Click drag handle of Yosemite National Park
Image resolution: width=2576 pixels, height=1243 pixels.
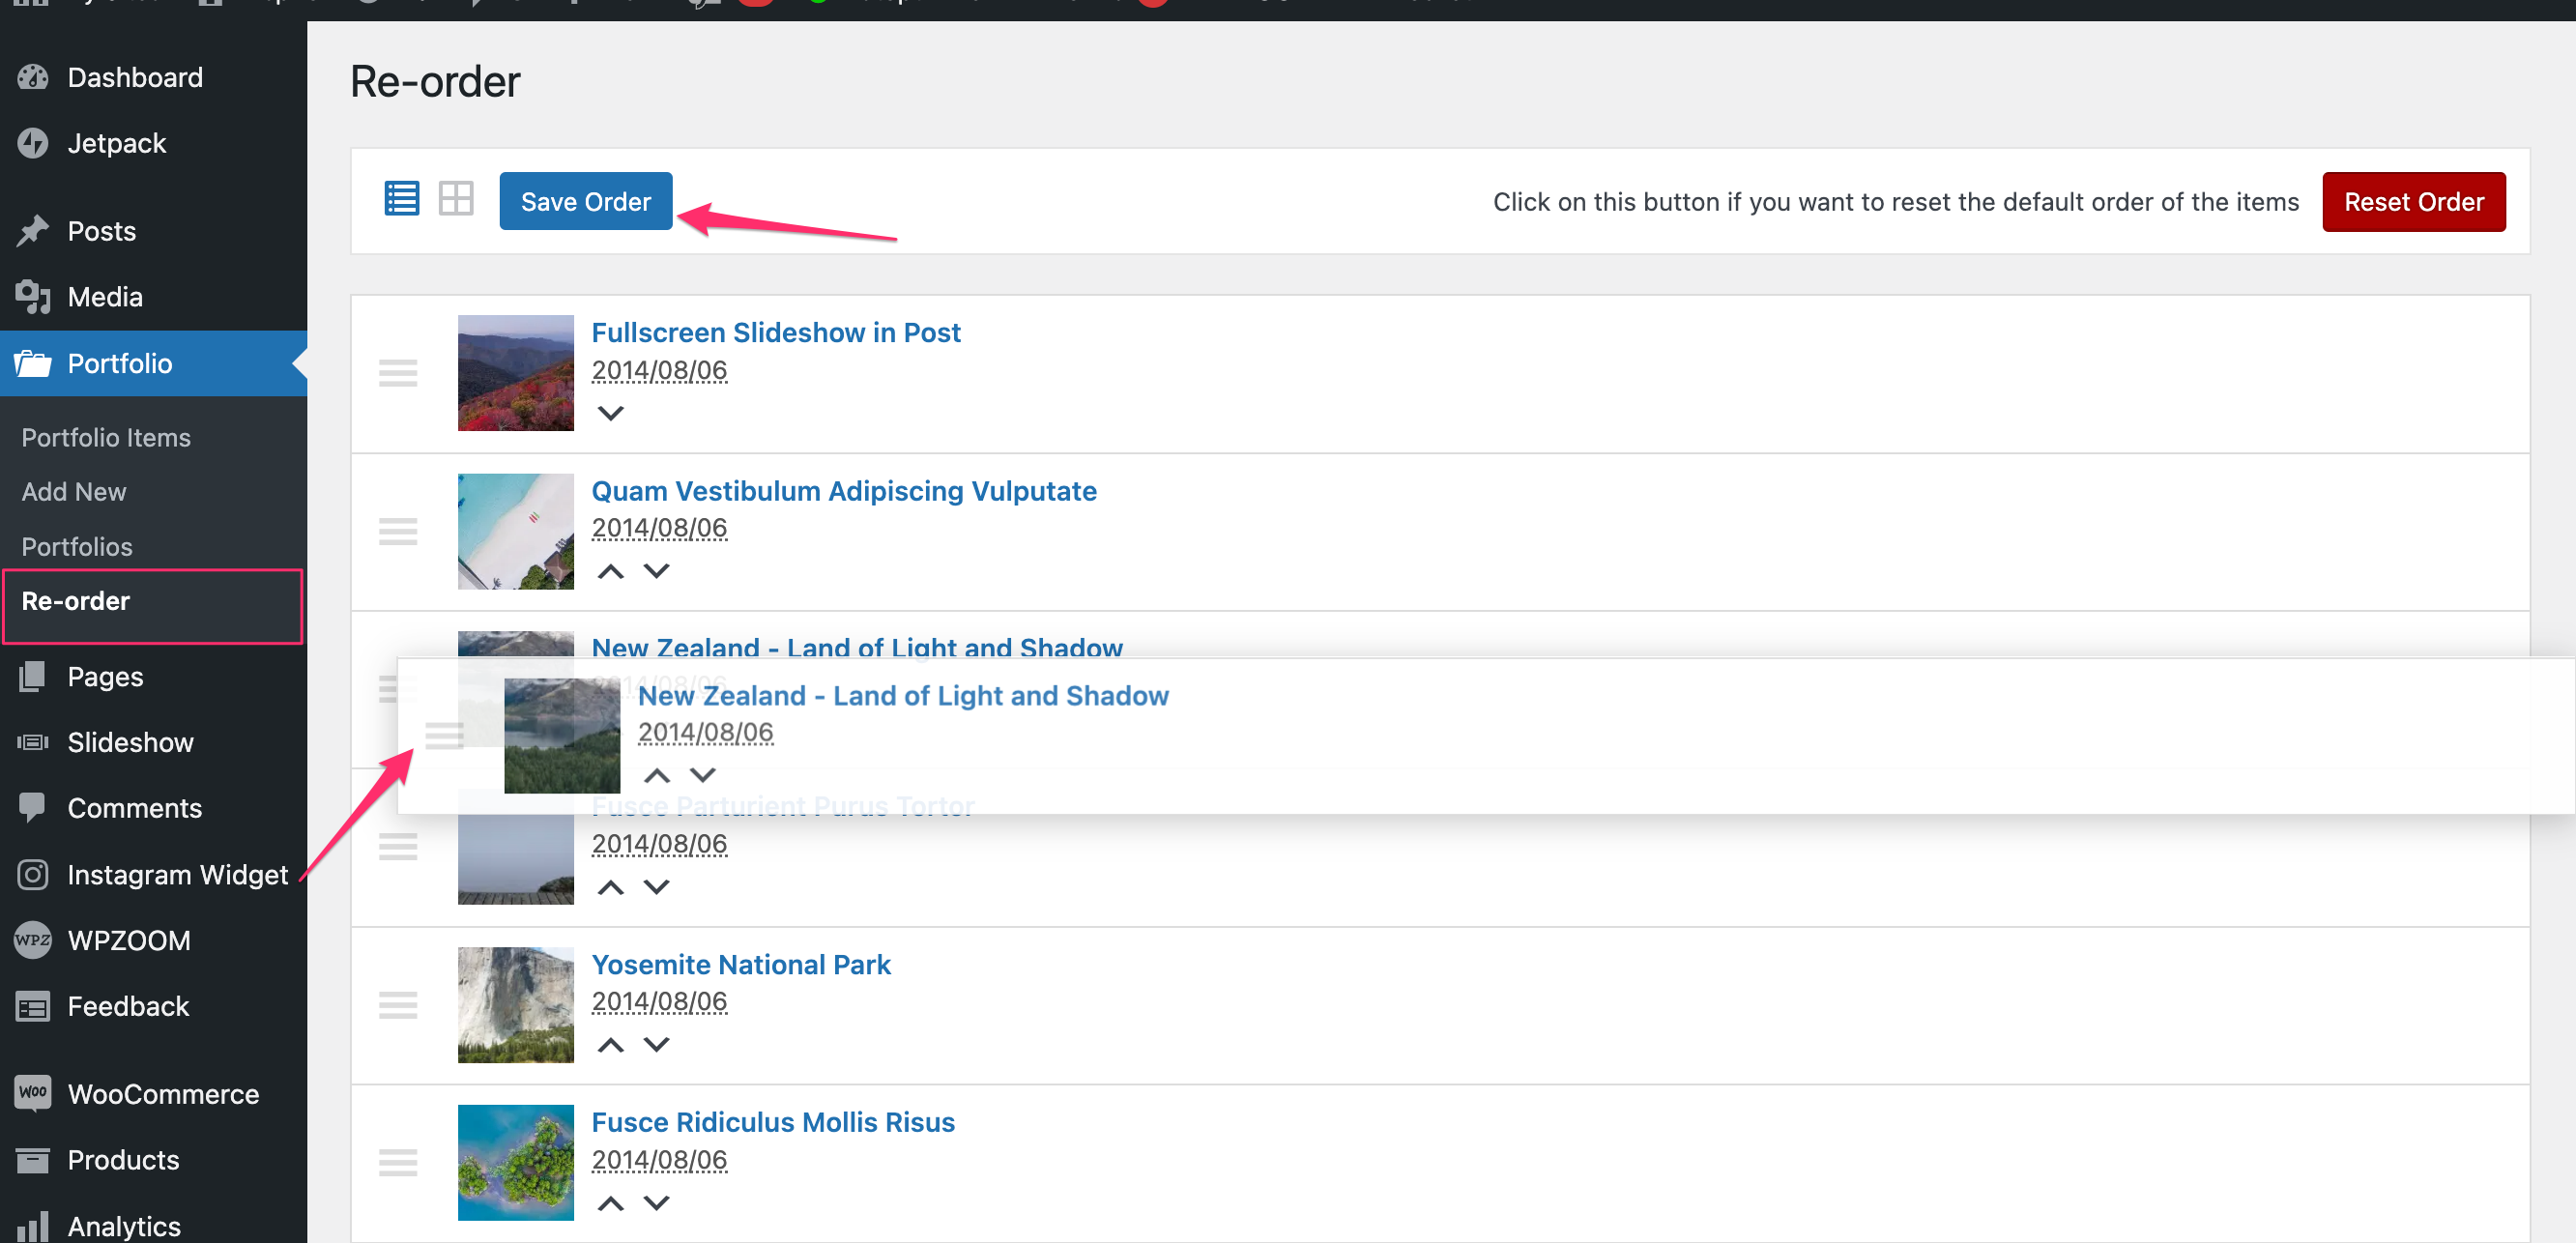click(x=398, y=1004)
